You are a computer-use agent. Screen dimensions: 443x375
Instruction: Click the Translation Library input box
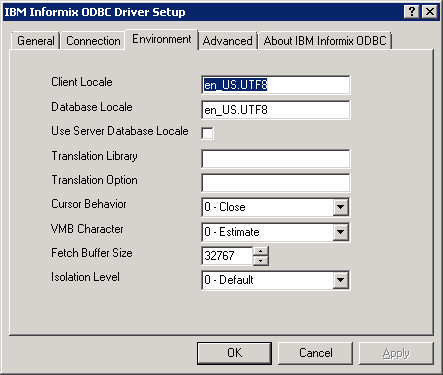[276, 159]
